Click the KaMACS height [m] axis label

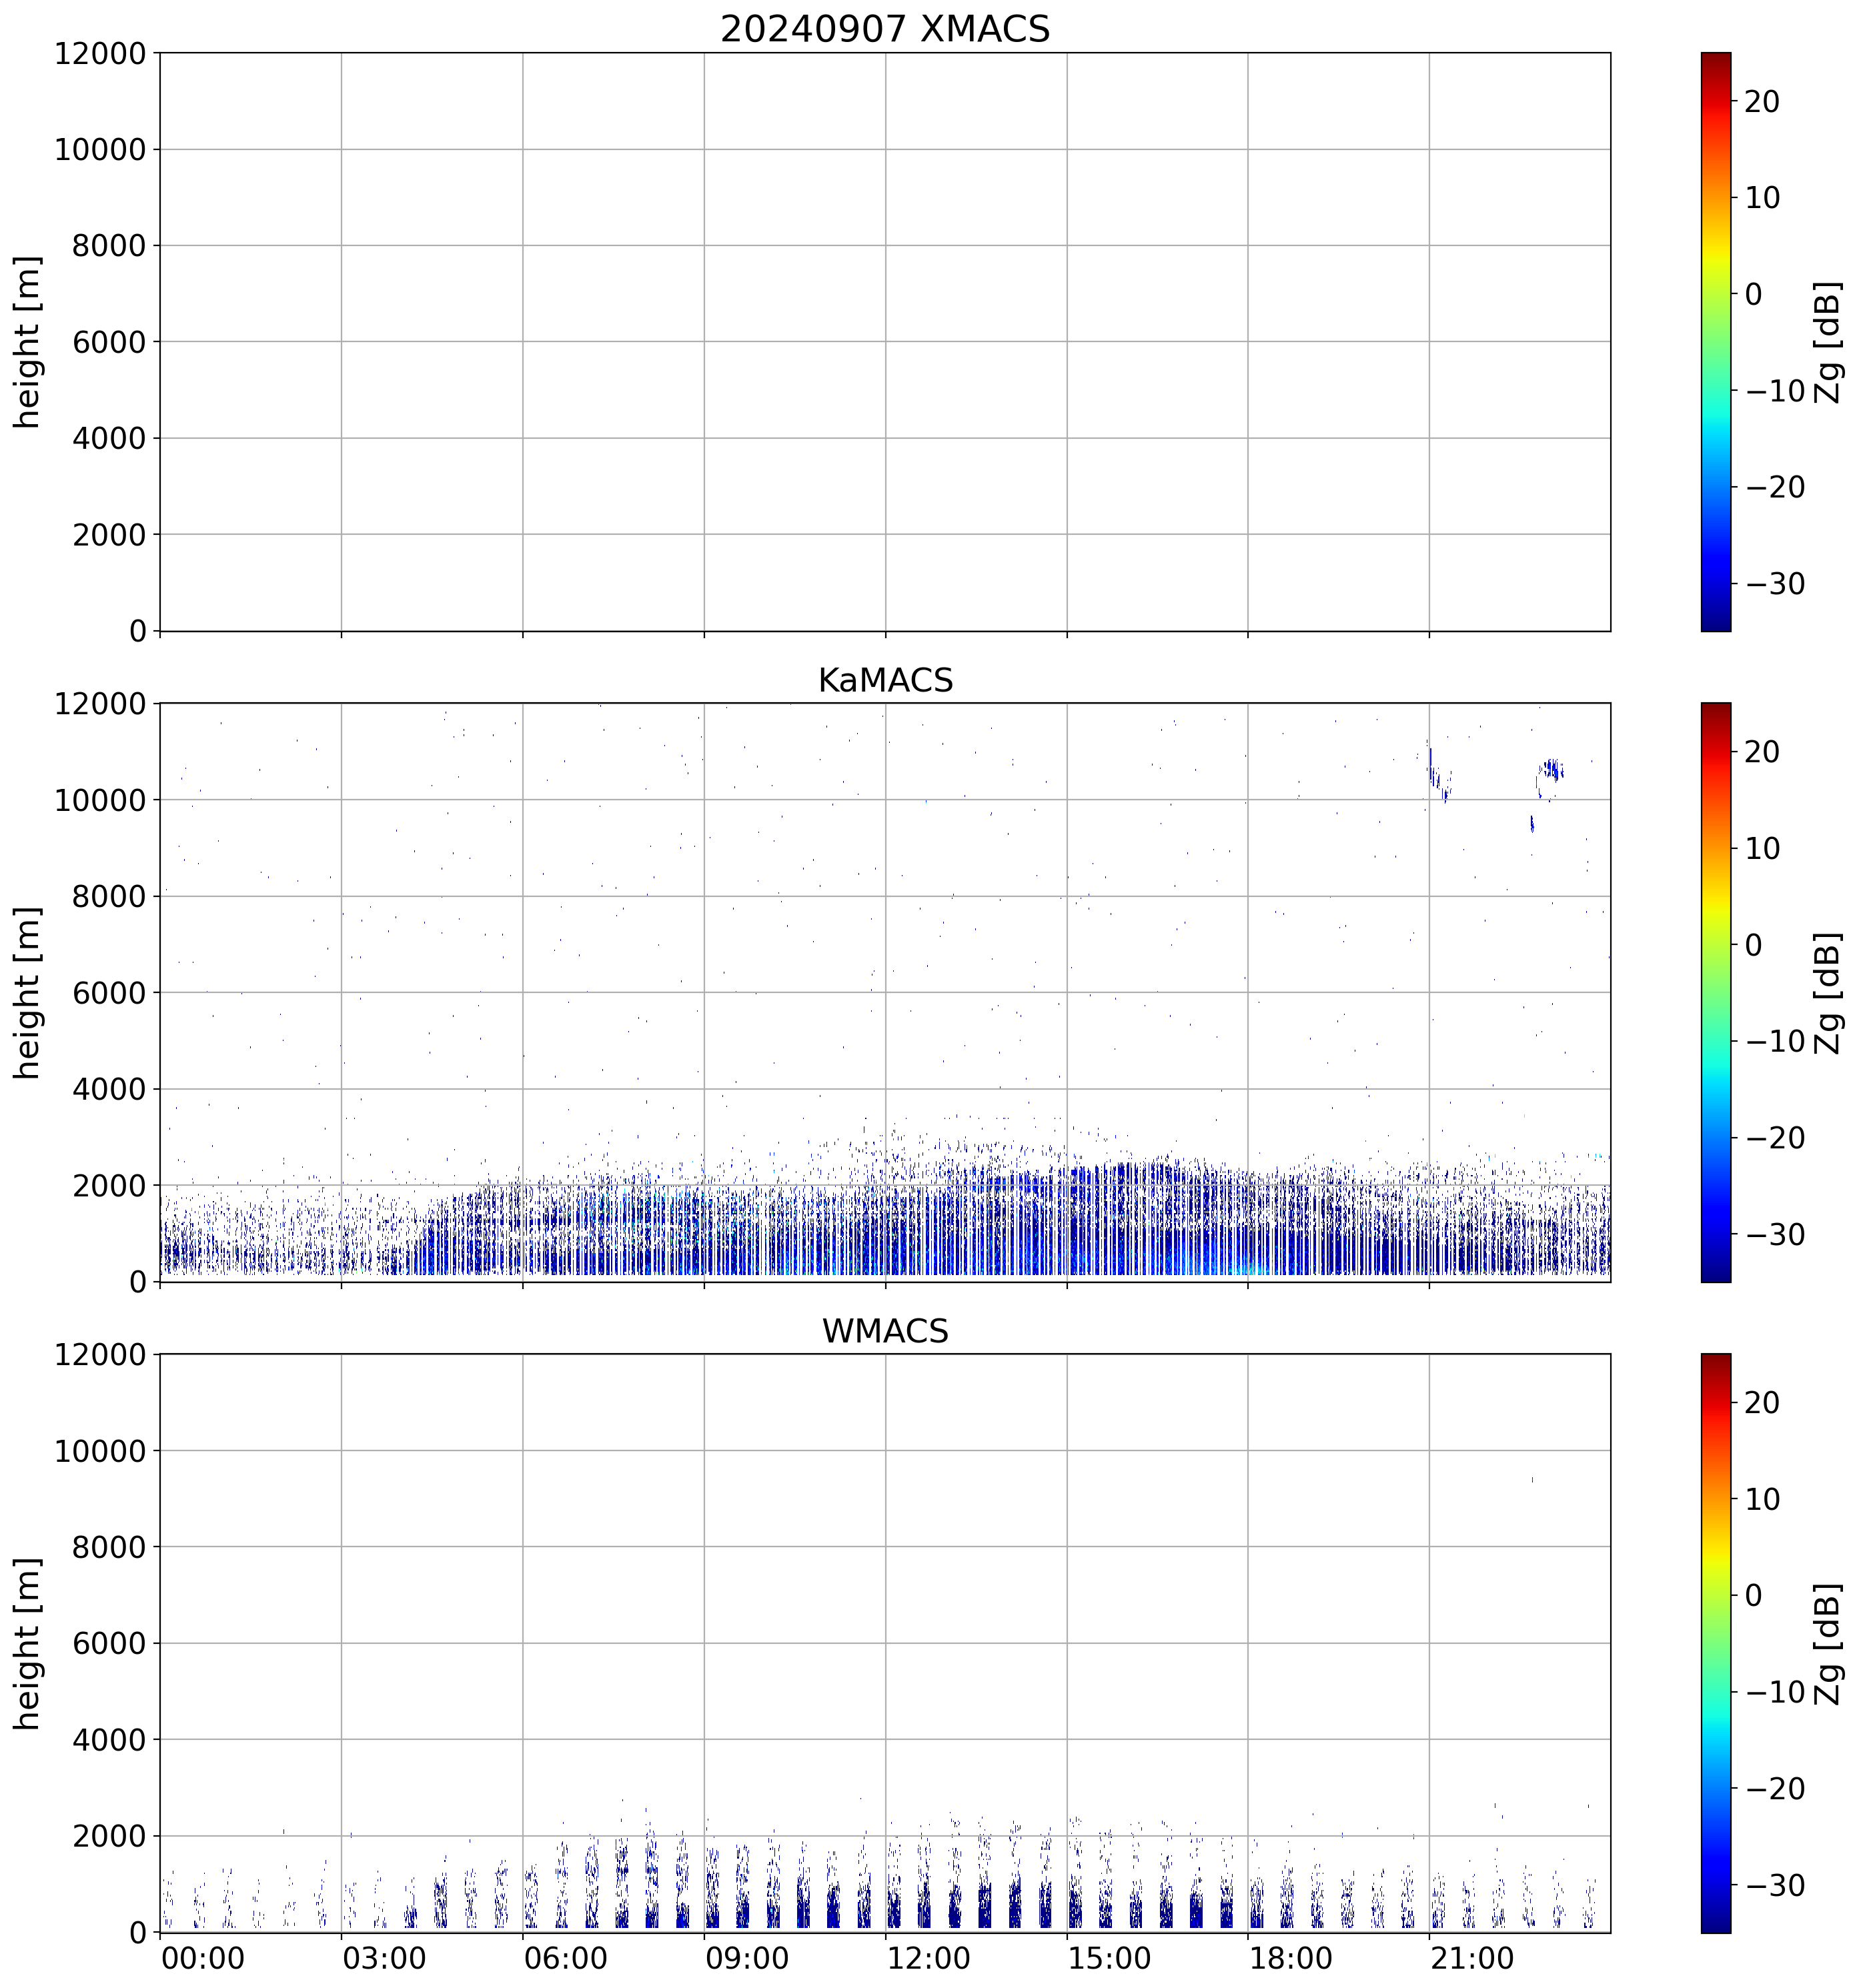click(x=28, y=992)
